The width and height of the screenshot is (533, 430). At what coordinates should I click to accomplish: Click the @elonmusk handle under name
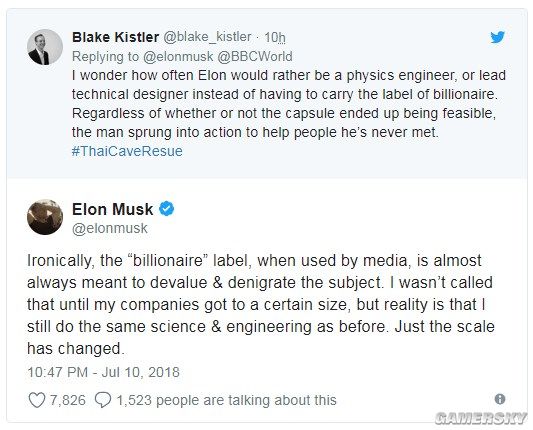coord(110,228)
